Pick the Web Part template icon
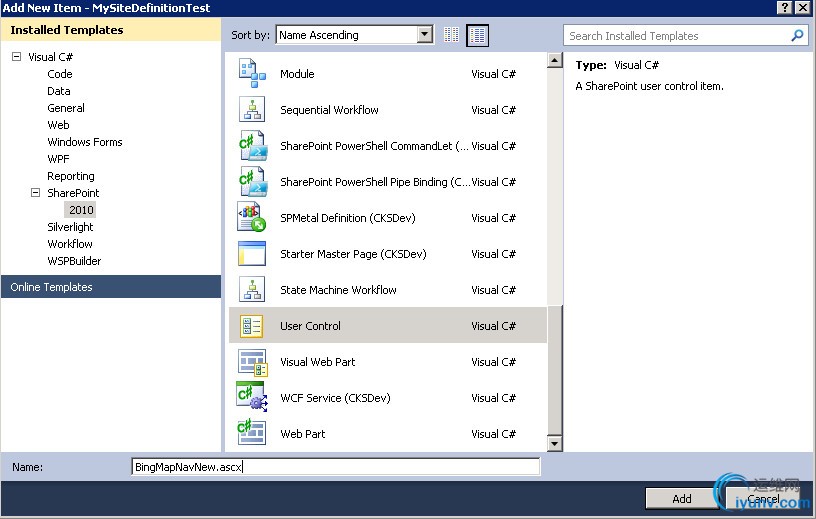The height and width of the screenshot is (519, 816). point(252,433)
